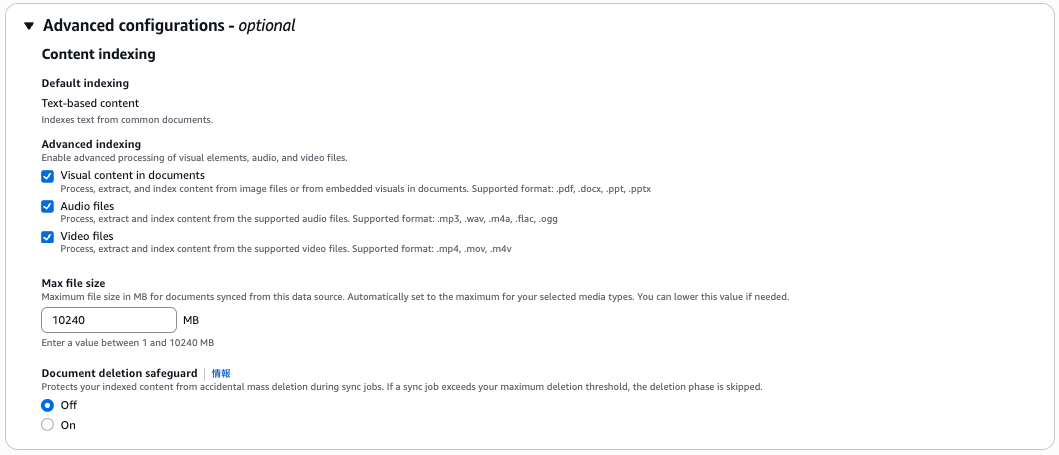
Task: Disable the Audio files checkbox
Action: pyautogui.click(x=47, y=207)
